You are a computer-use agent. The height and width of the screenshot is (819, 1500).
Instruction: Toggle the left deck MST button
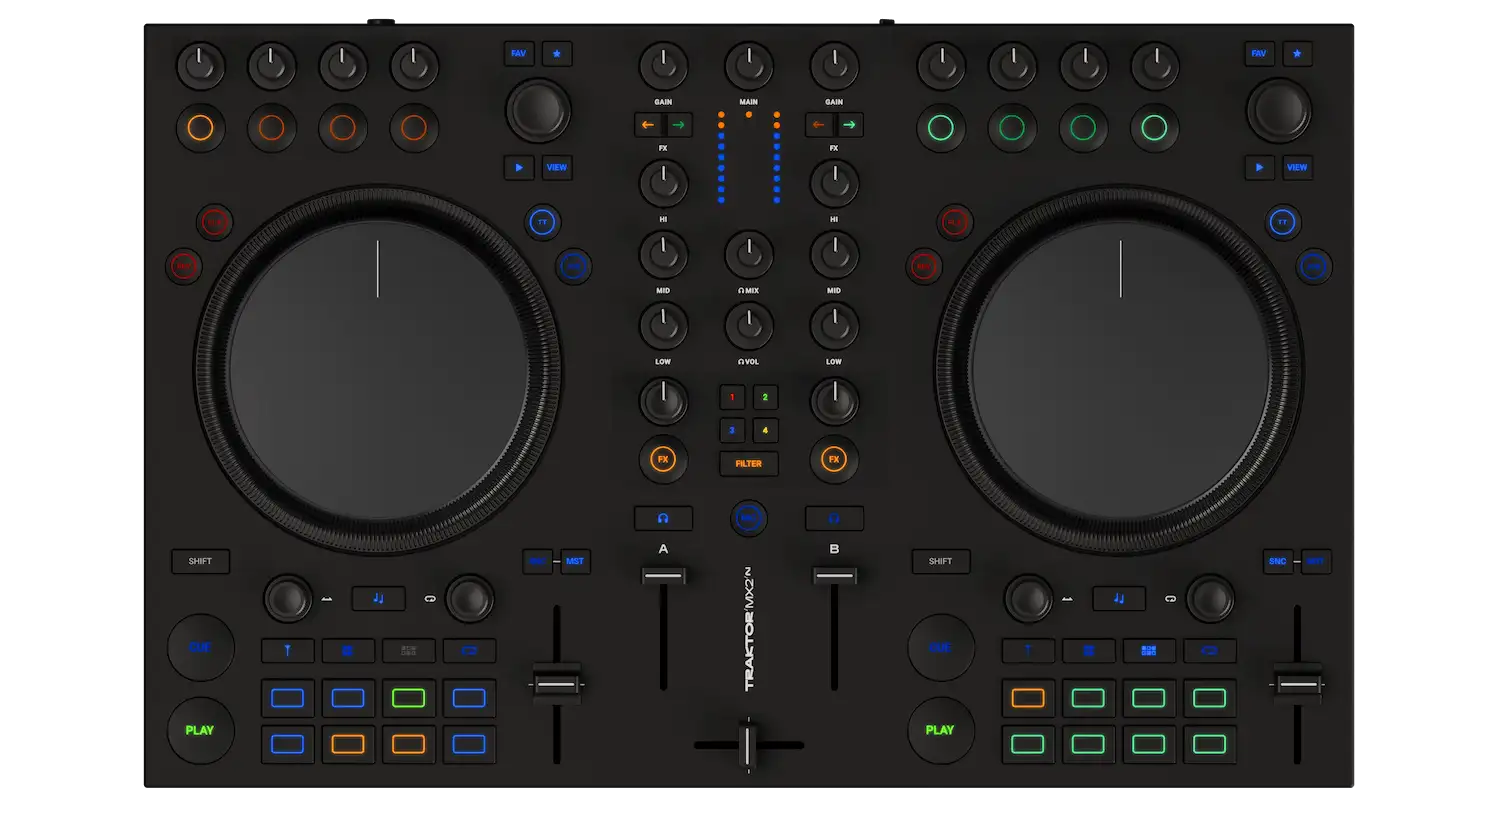(575, 561)
